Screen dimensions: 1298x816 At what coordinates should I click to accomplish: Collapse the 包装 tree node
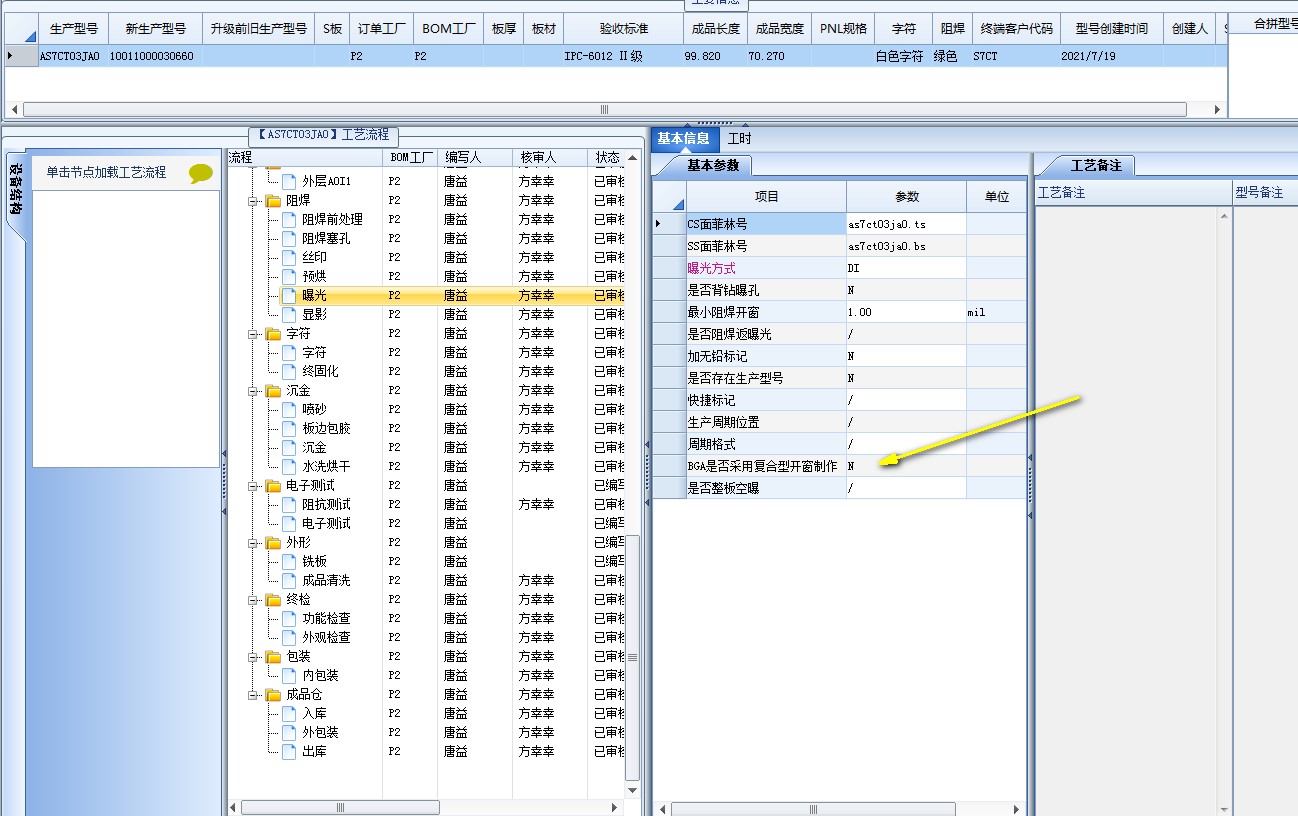[254, 657]
